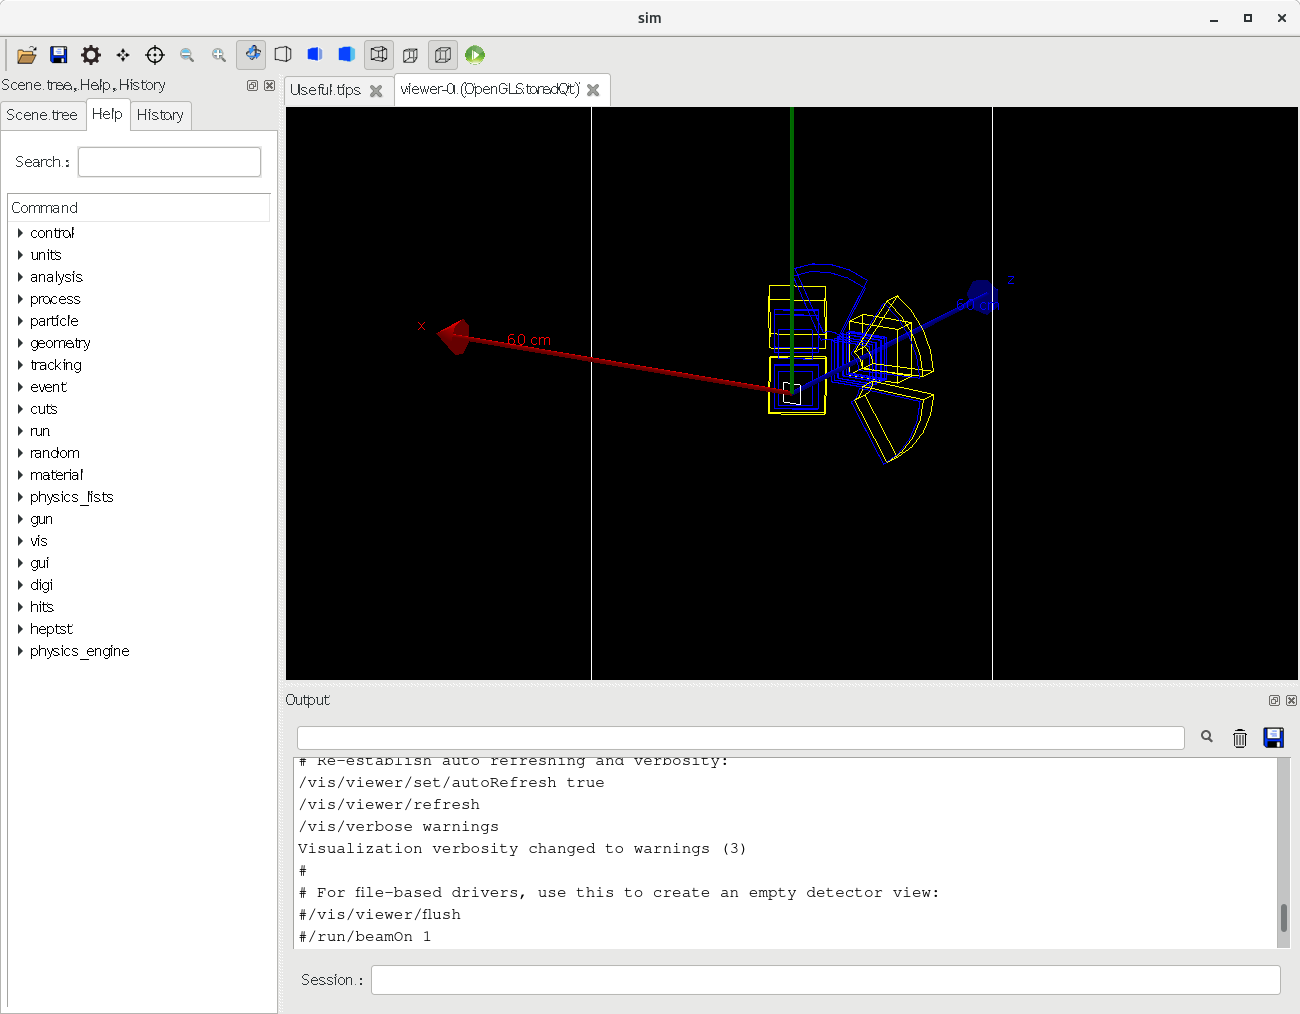Viewport: 1300px width, 1014px height.
Task: Select the random command entry
Action: tap(55, 453)
